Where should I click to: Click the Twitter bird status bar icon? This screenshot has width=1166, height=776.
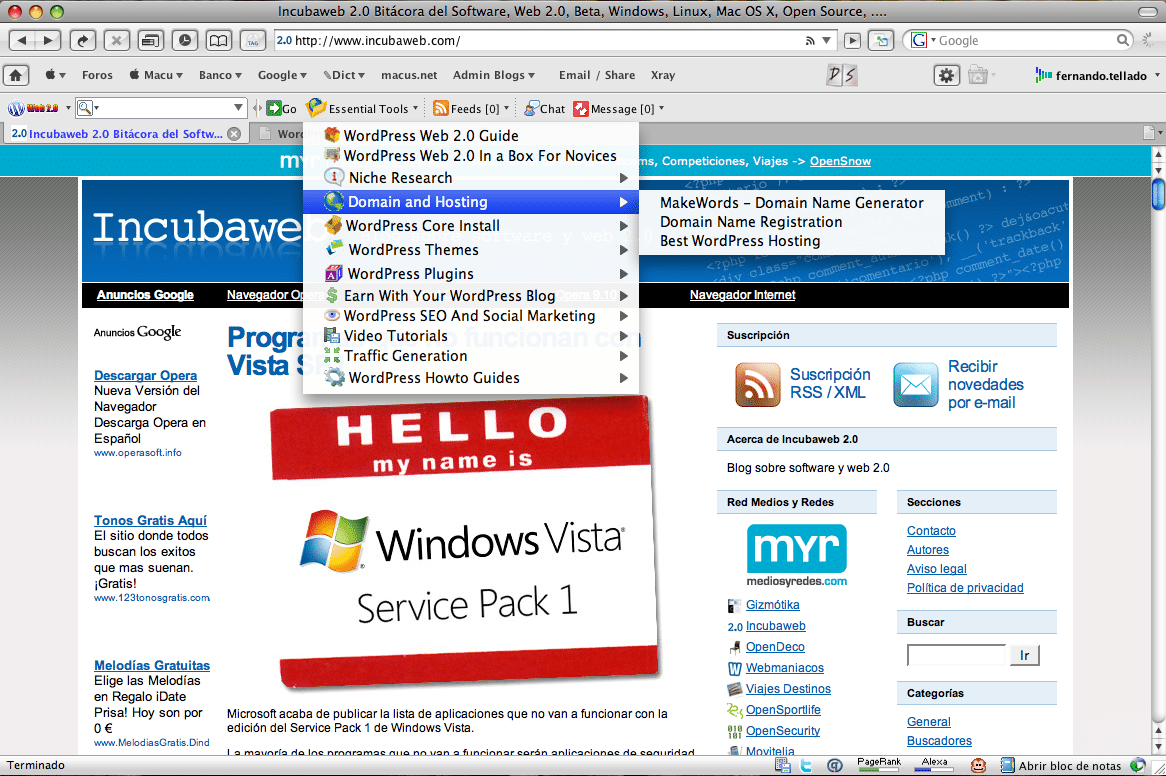click(x=806, y=765)
